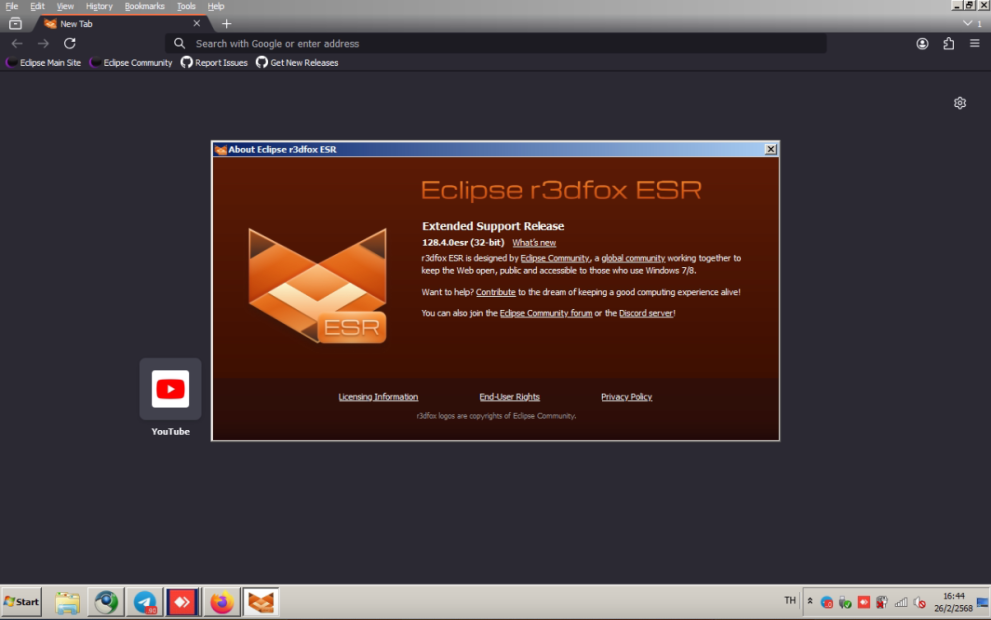Open the Edit menu
Image resolution: width=991 pixels, height=620 pixels.
(37, 6)
